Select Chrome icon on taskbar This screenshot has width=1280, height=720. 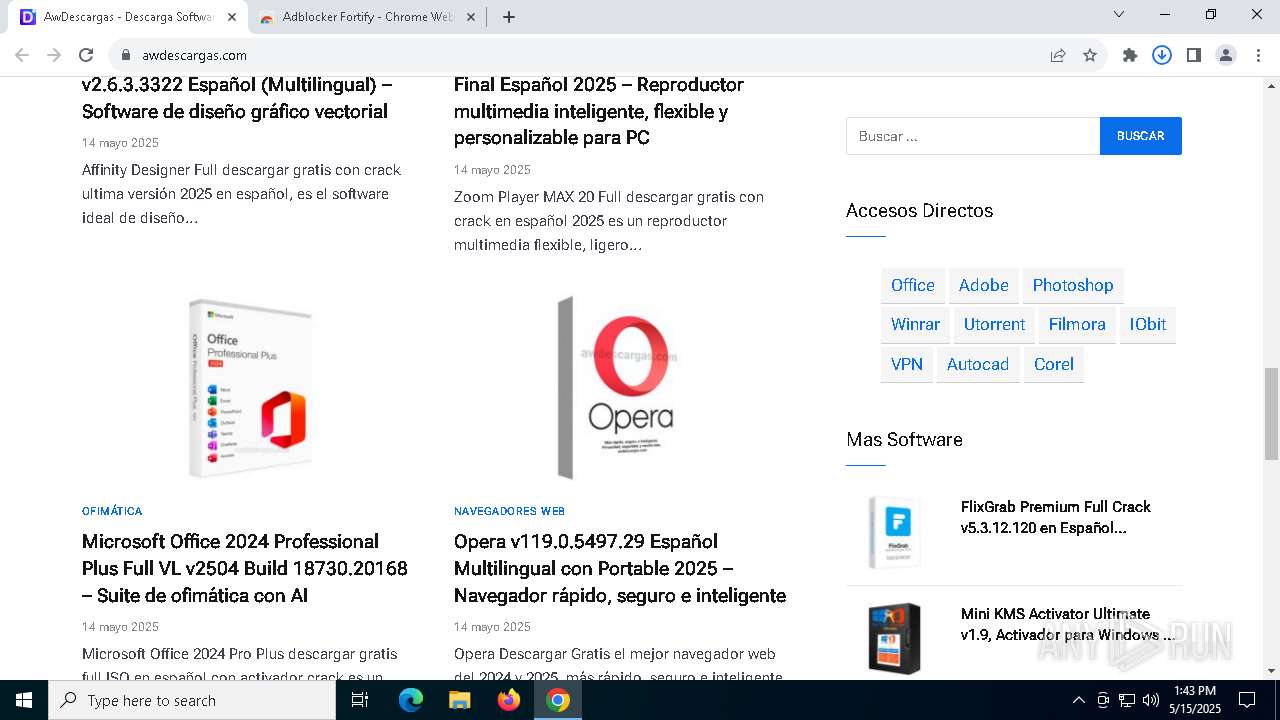click(x=558, y=700)
